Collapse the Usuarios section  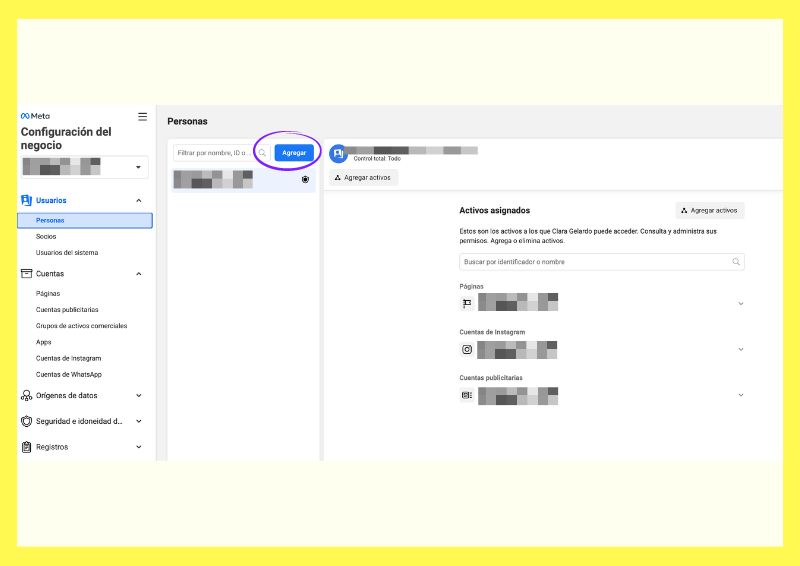click(x=138, y=200)
